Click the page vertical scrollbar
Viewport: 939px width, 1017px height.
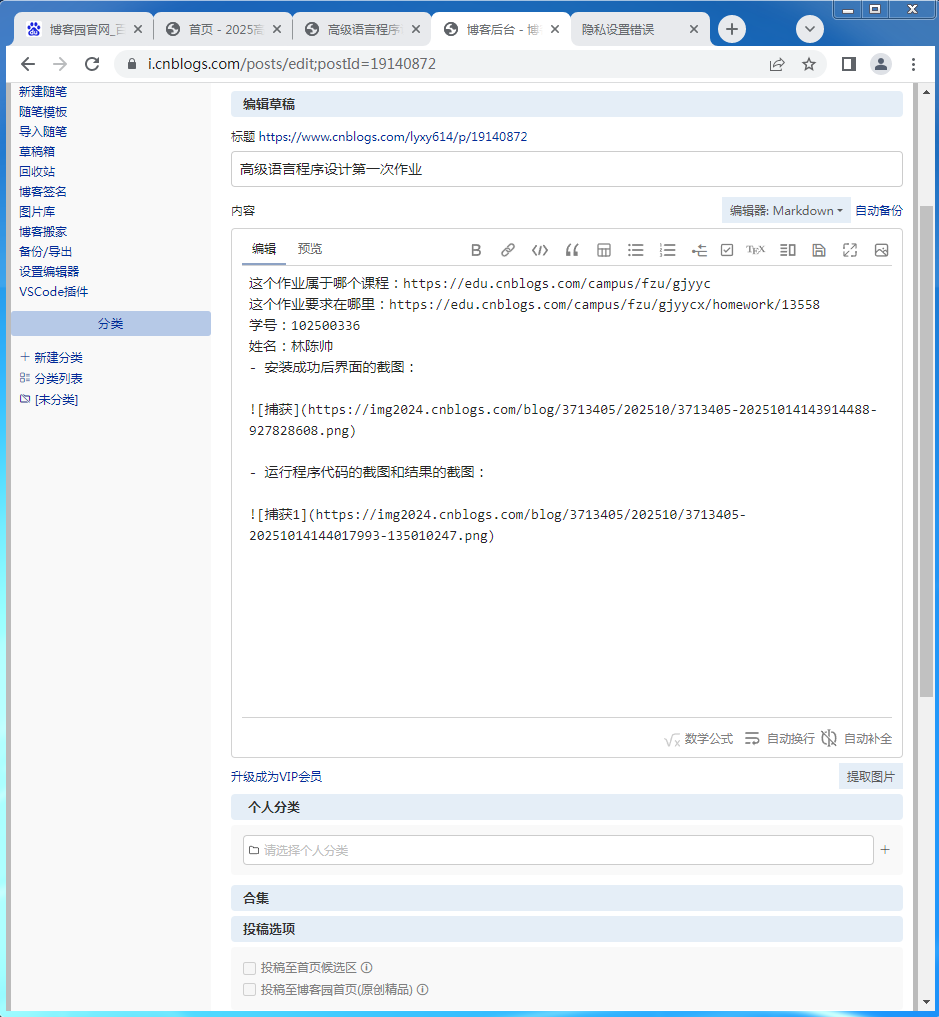(x=927, y=451)
